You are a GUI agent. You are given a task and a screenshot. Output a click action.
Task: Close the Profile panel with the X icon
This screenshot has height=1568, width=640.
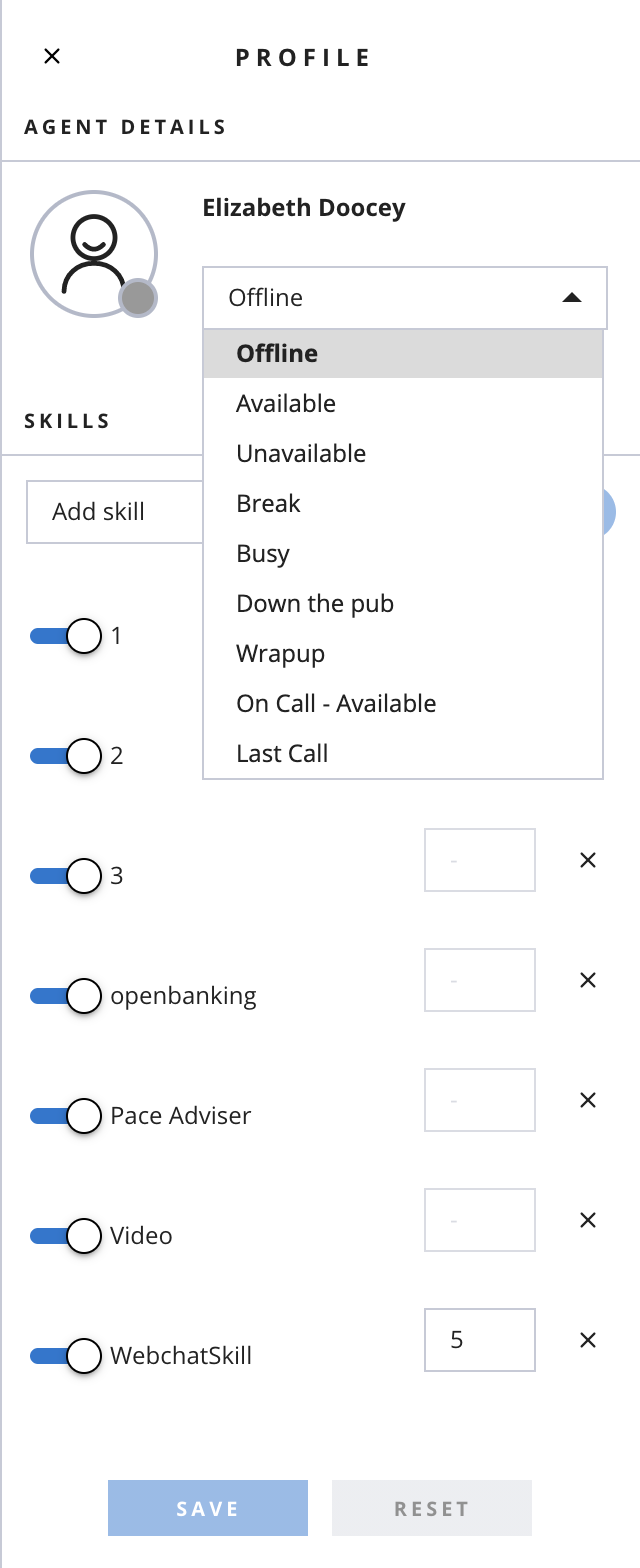52,56
